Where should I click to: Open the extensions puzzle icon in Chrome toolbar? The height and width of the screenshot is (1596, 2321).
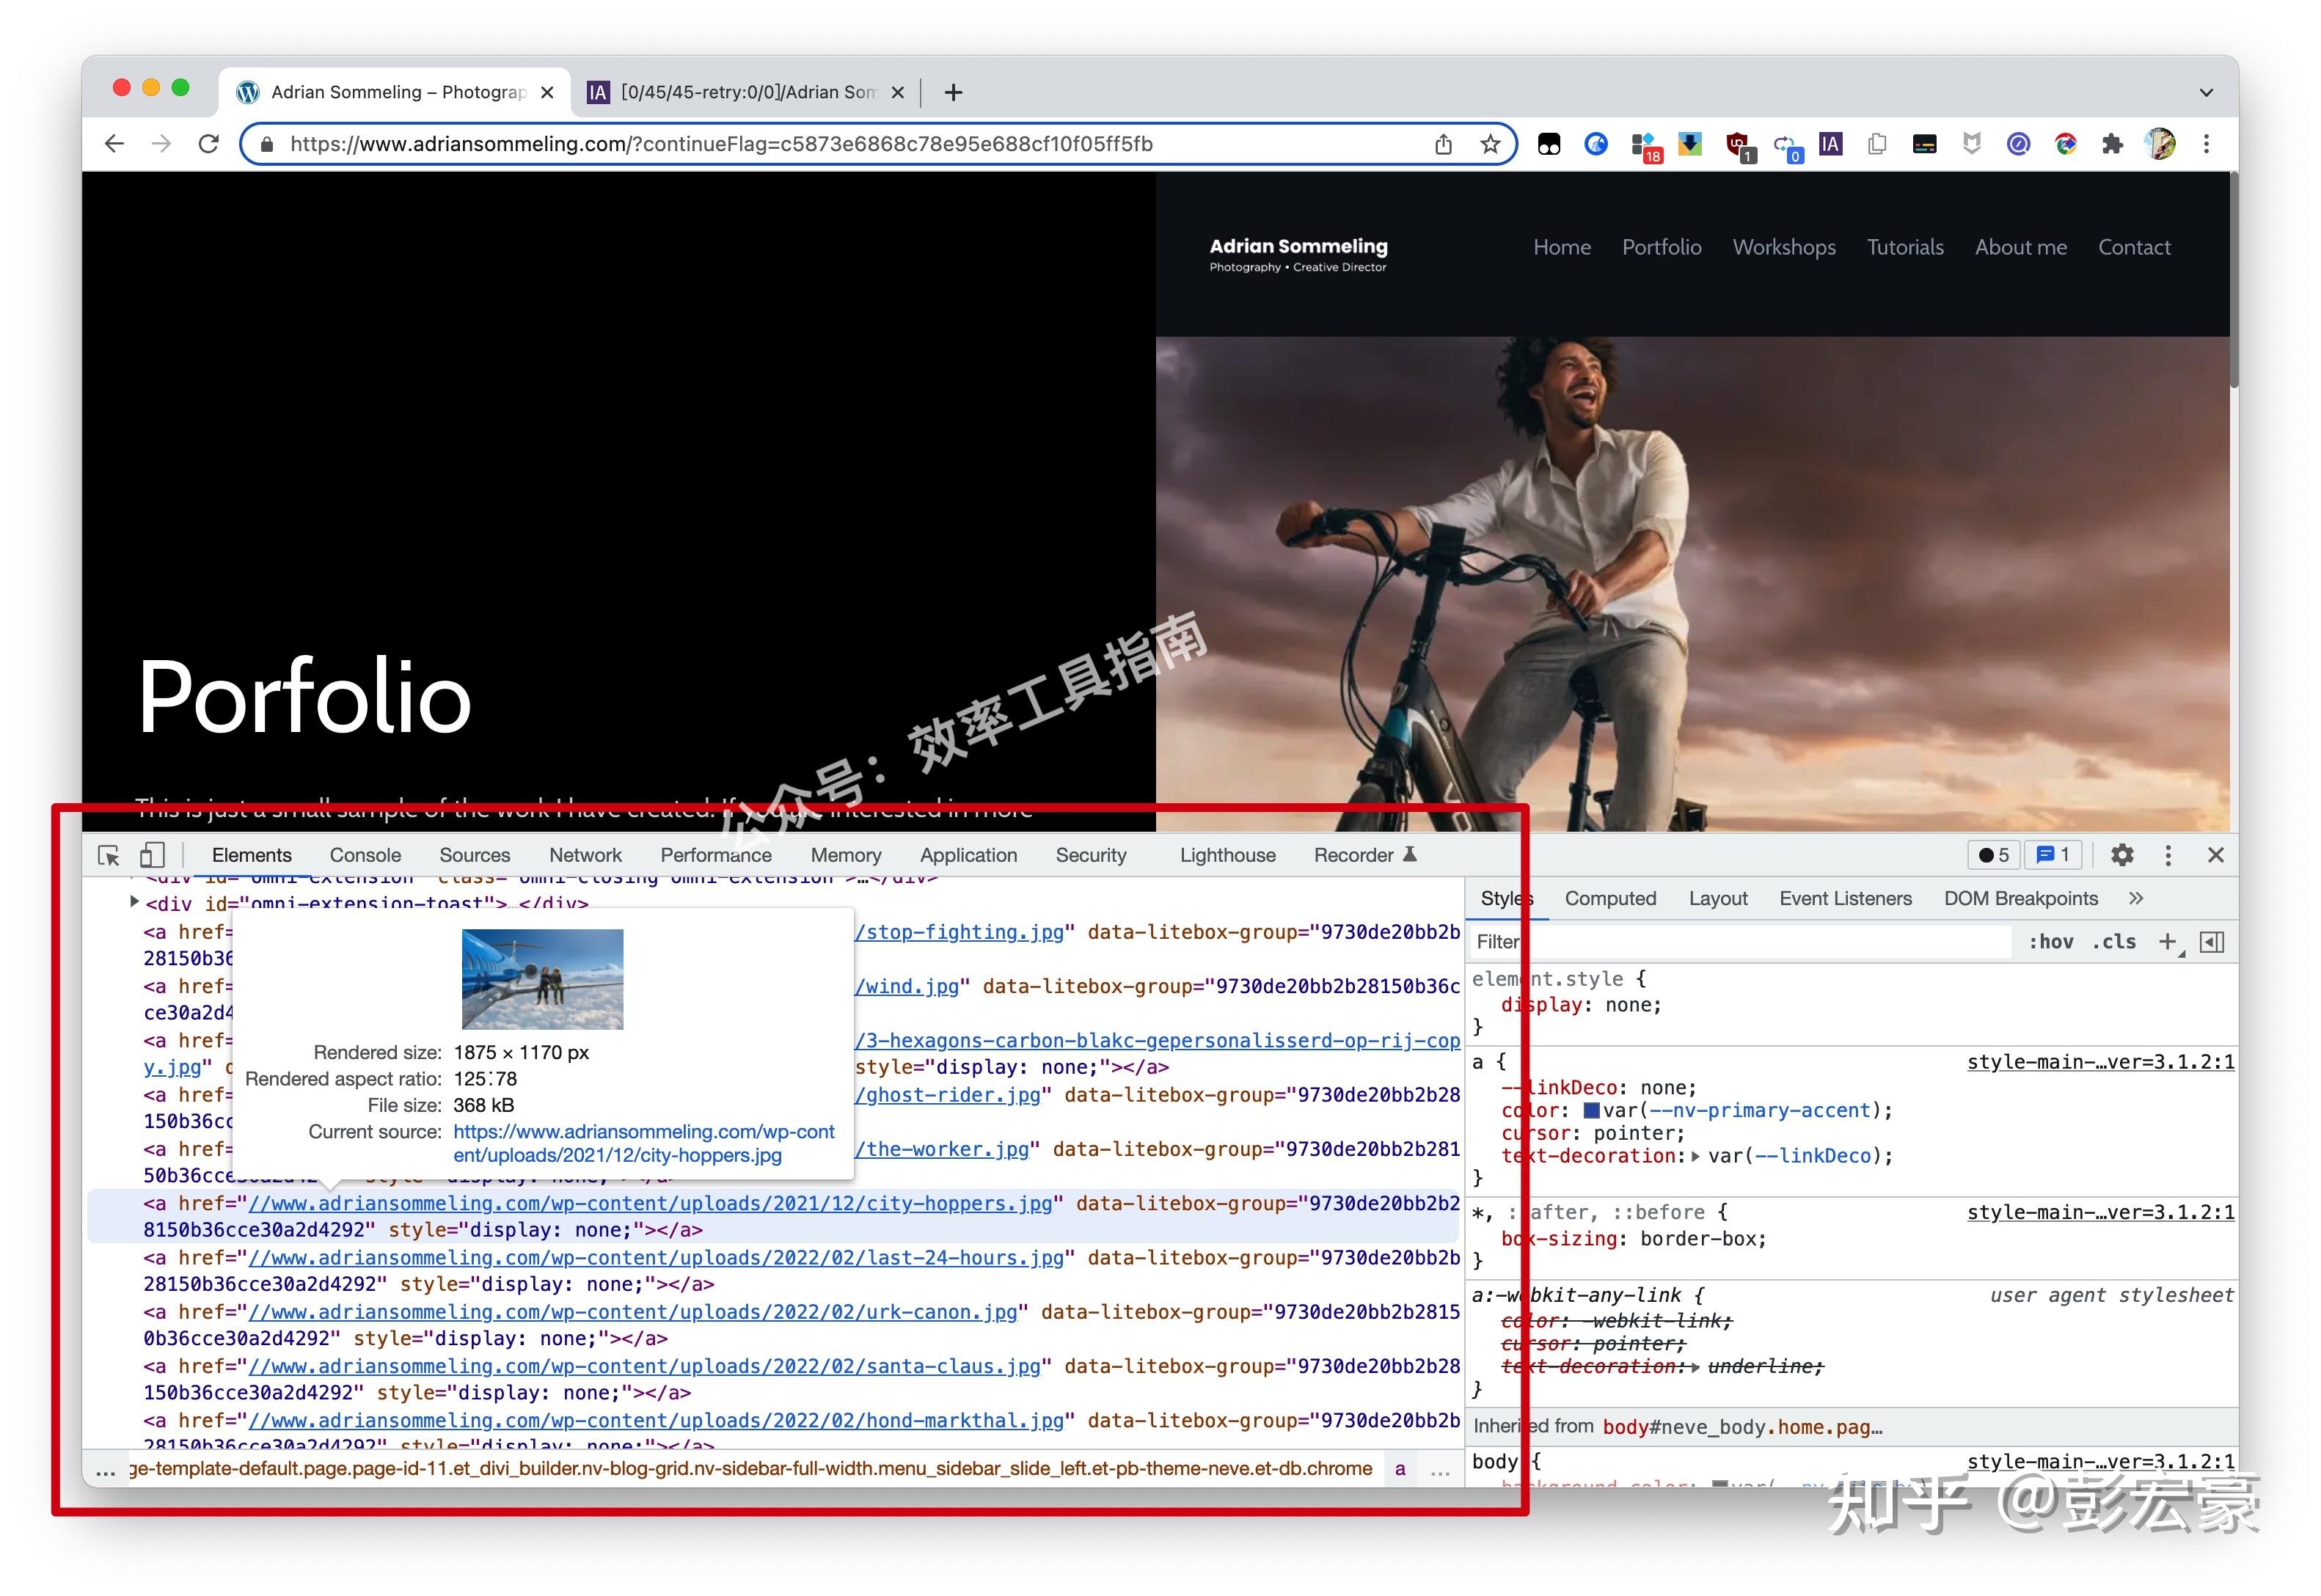(x=2113, y=143)
